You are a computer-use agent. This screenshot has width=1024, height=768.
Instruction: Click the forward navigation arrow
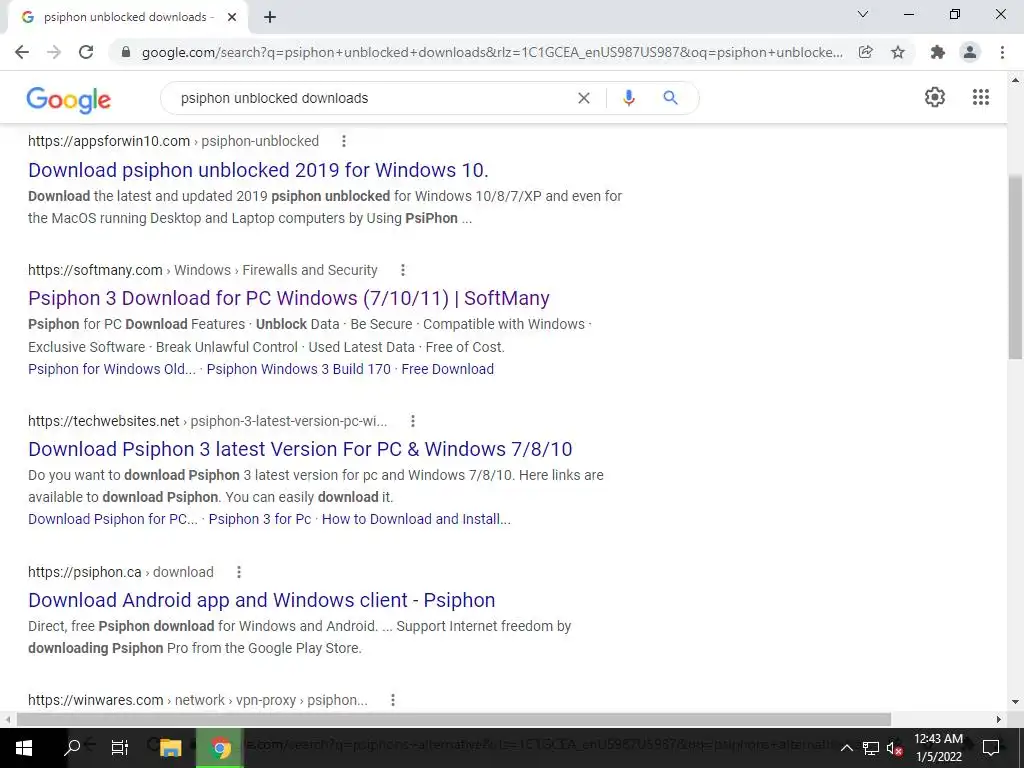(x=54, y=52)
